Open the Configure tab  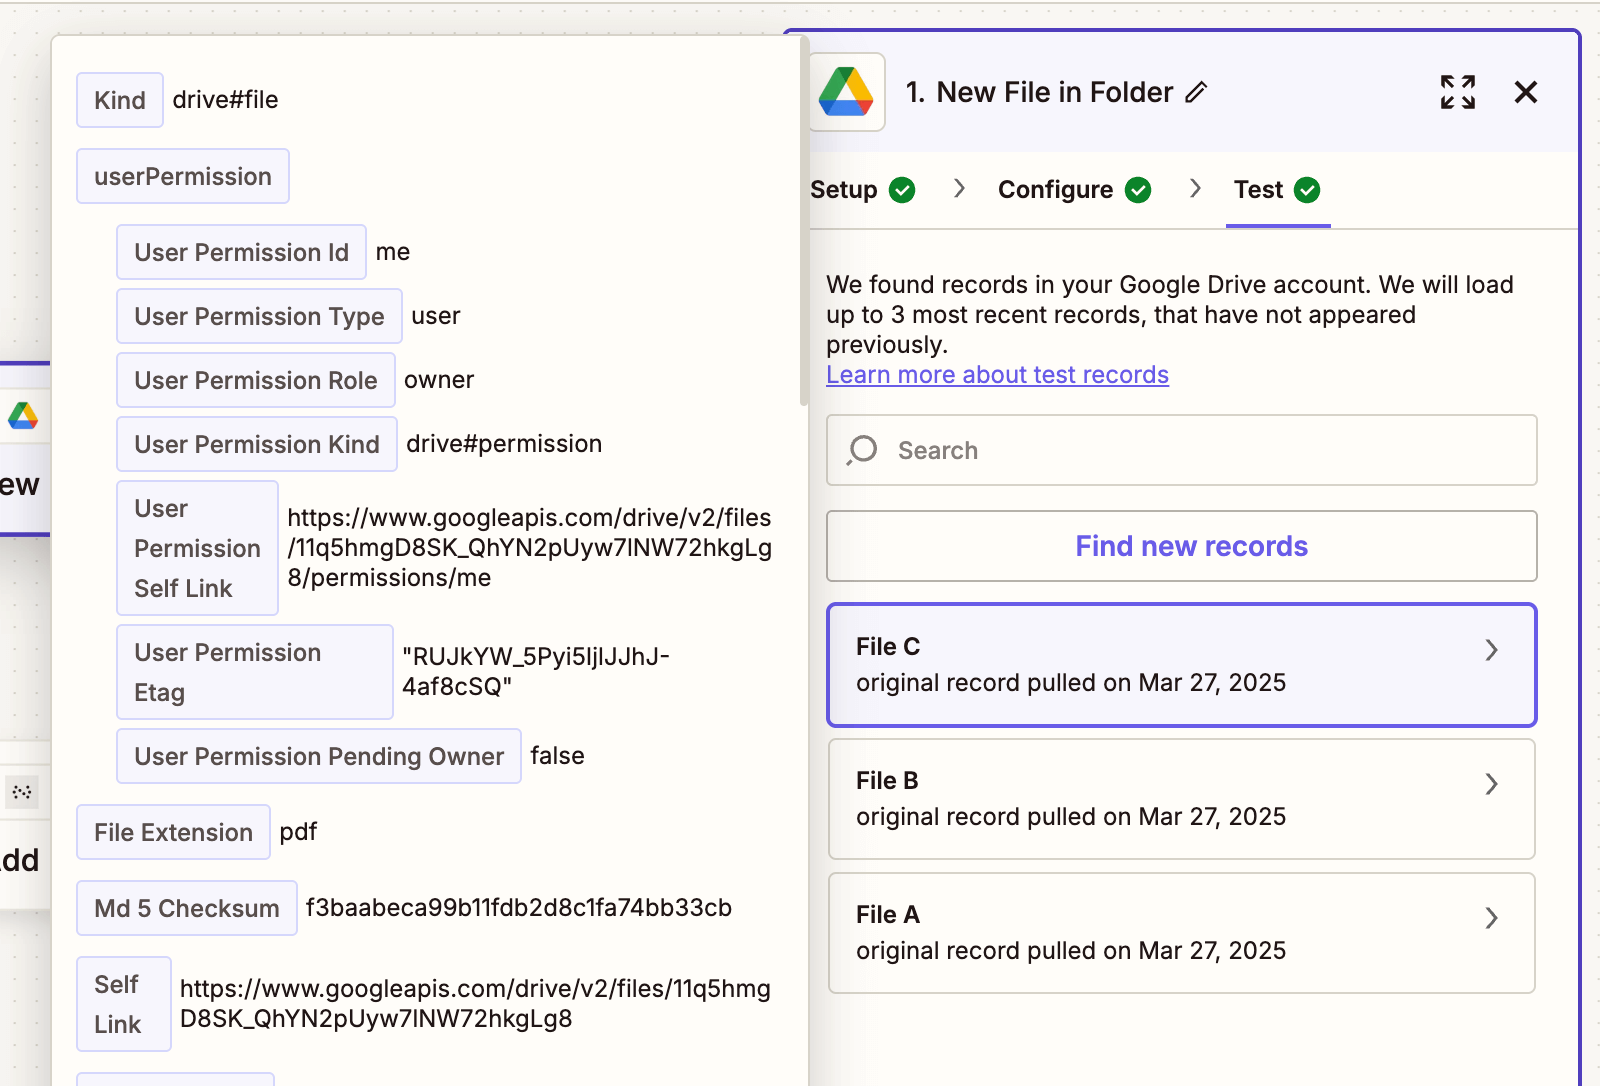click(1054, 189)
